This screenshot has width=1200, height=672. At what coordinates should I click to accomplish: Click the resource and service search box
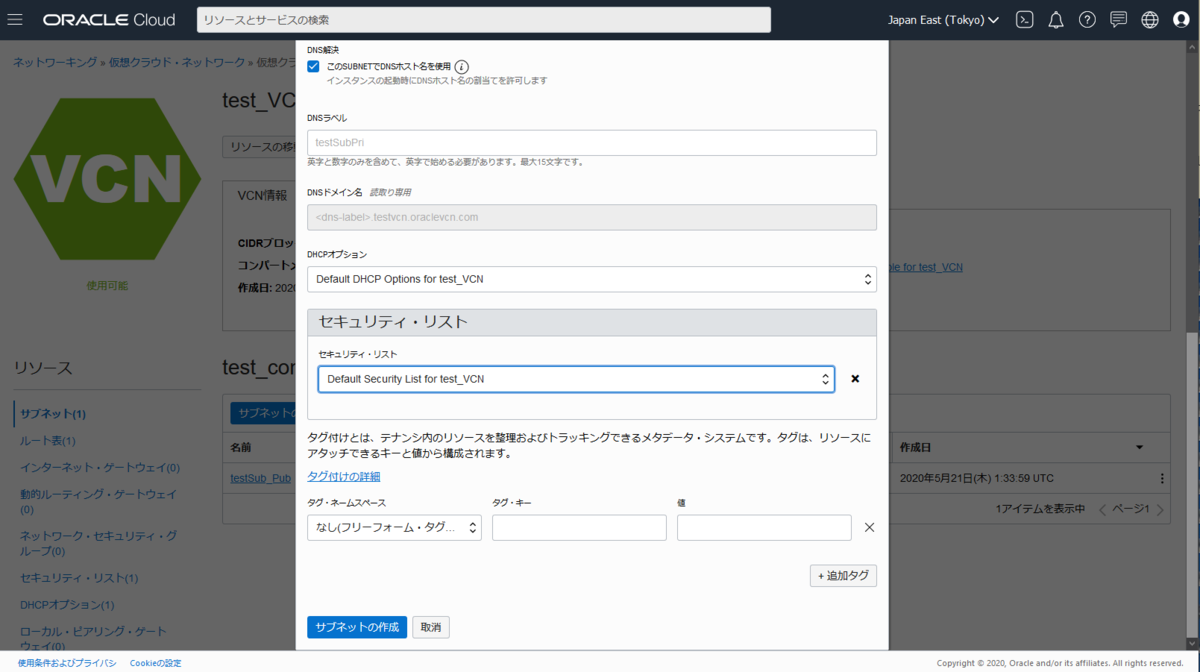click(x=483, y=20)
